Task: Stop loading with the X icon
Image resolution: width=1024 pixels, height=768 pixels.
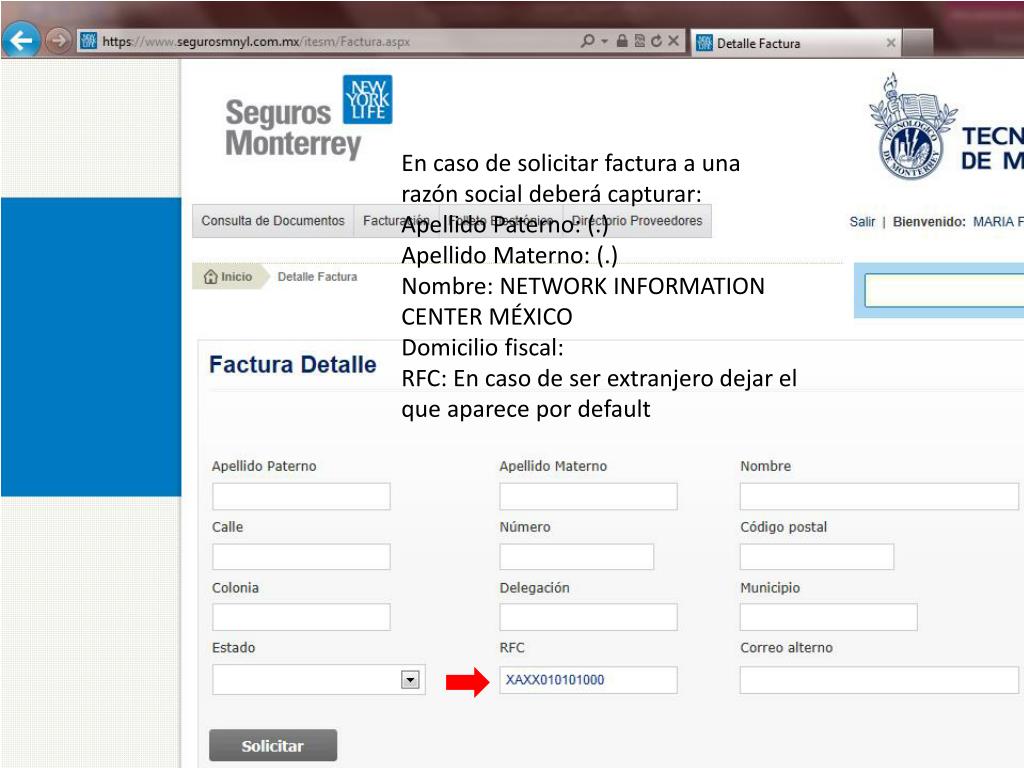Action: [x=673, y=40]
